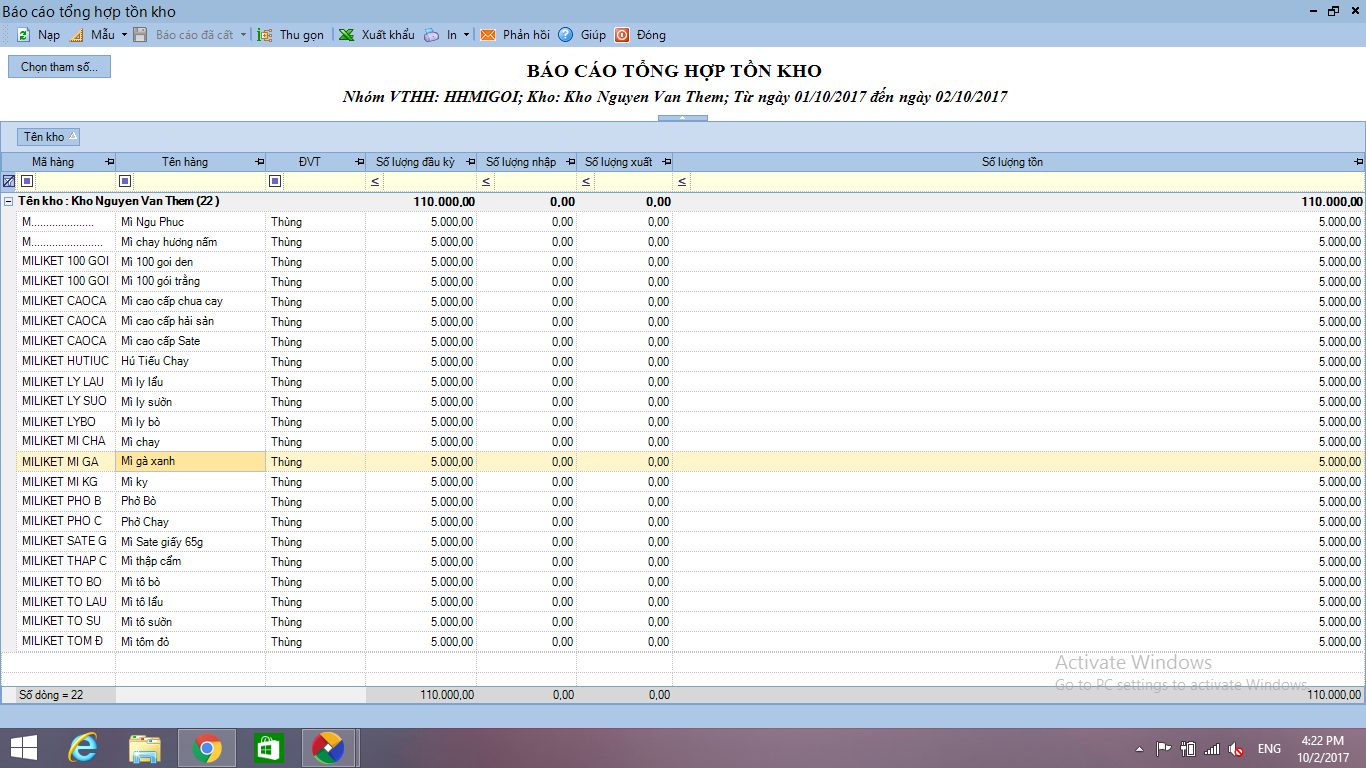Click the Giúp help question icon
The image size is (1366, 768).
[565, 35]
